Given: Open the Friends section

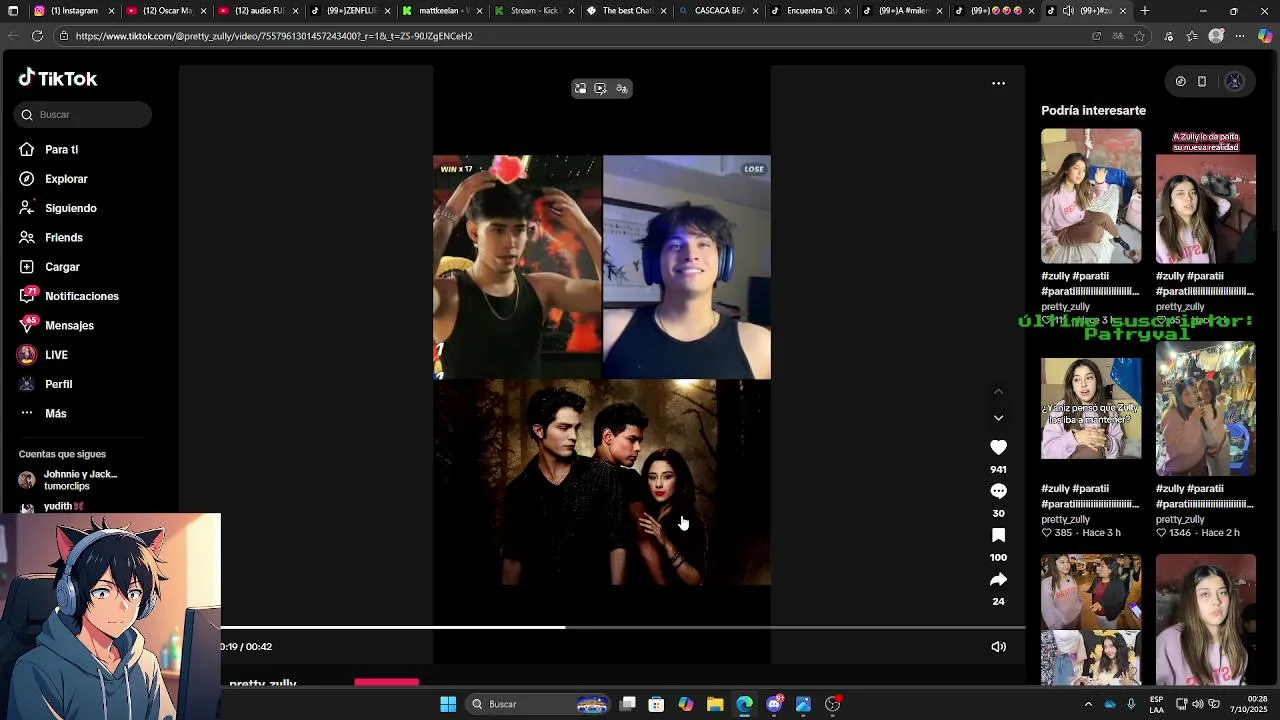Looking at the screenshot, I should click(63, 238).
